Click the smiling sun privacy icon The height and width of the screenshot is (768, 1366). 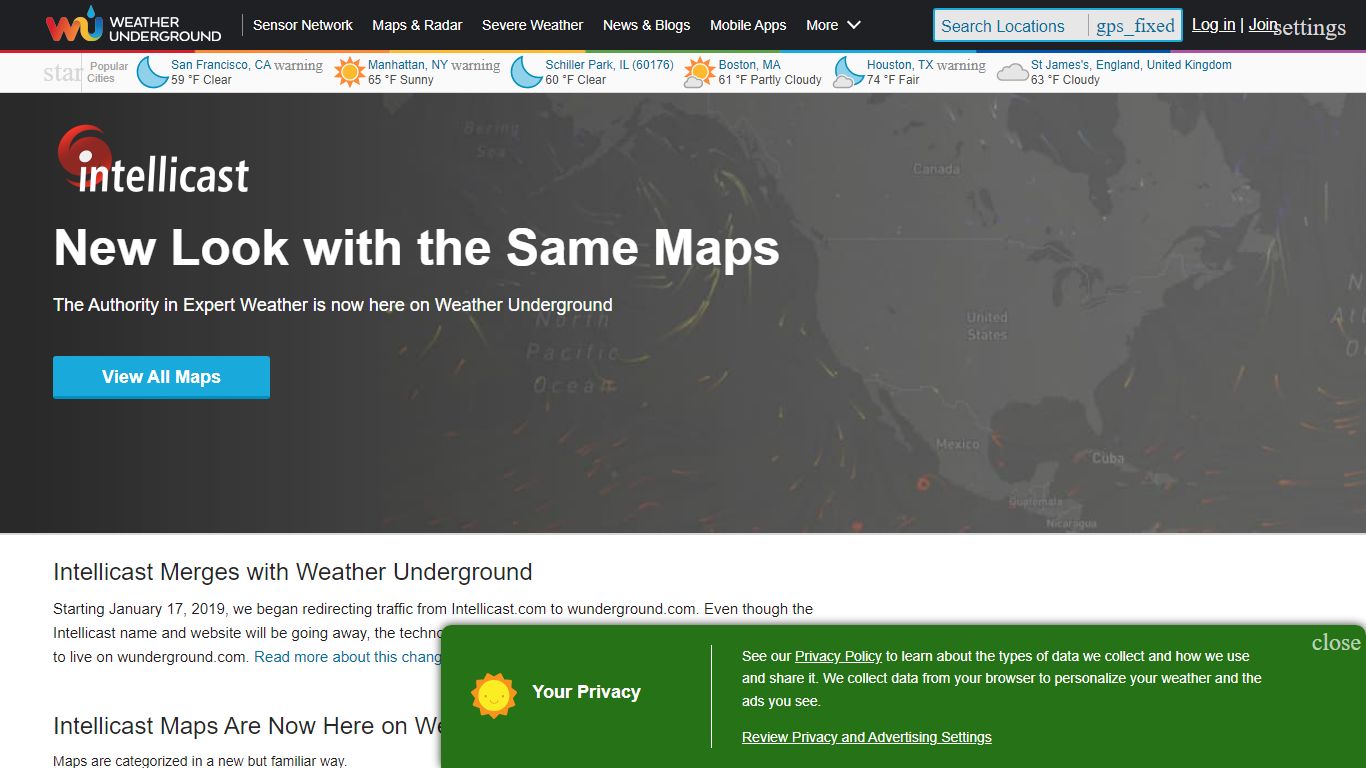click(493, 695)
